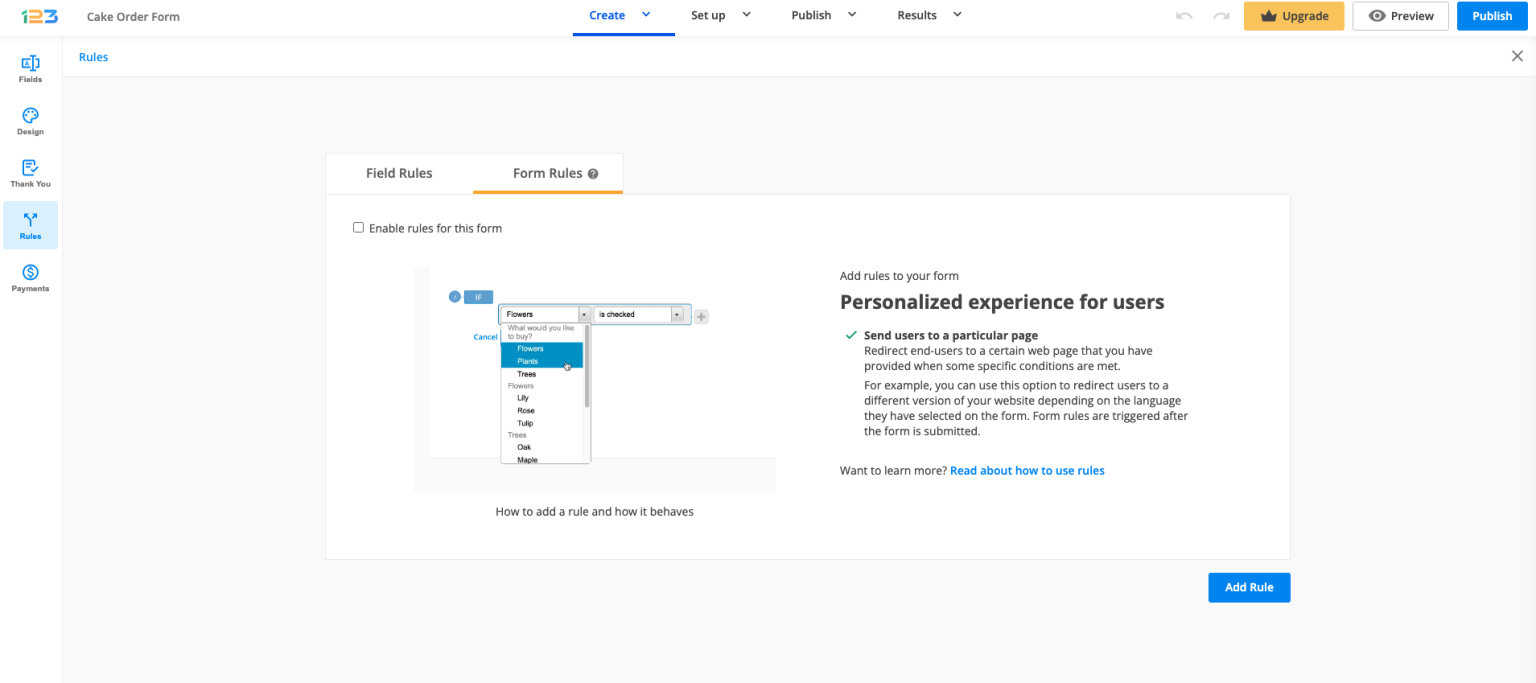Click the Preview button

click(x=1400, y=16)
